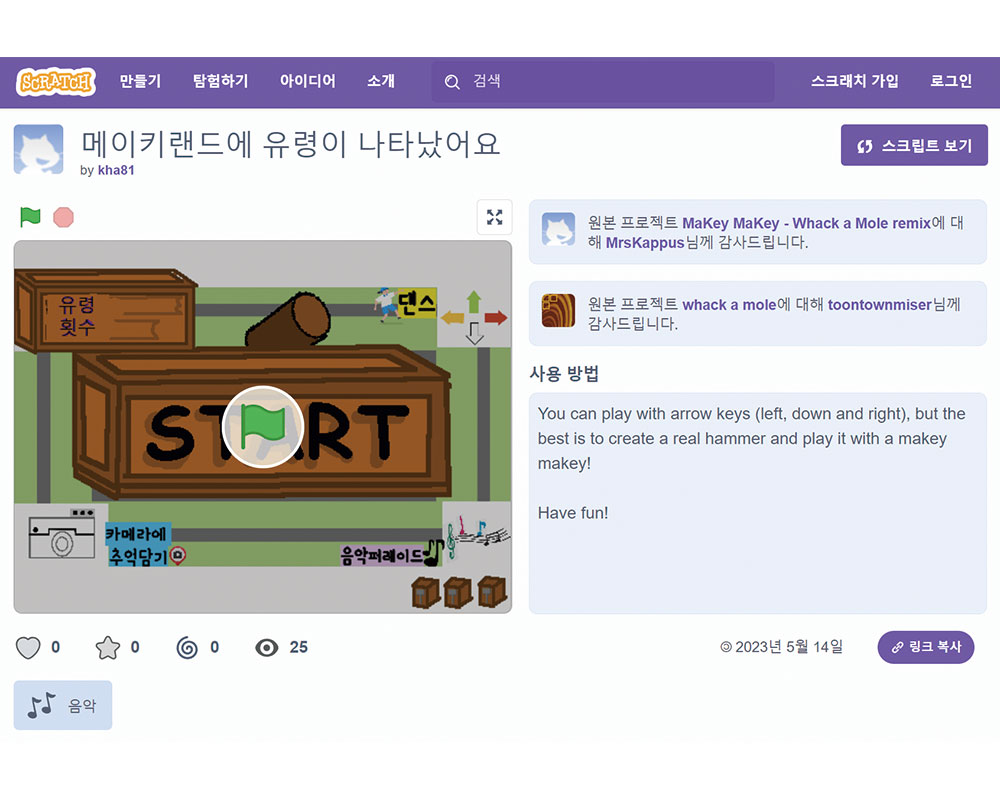
Task: Click the 댄스 yellow label on stage
Action: pyautogui.click(x=416, y=303)
